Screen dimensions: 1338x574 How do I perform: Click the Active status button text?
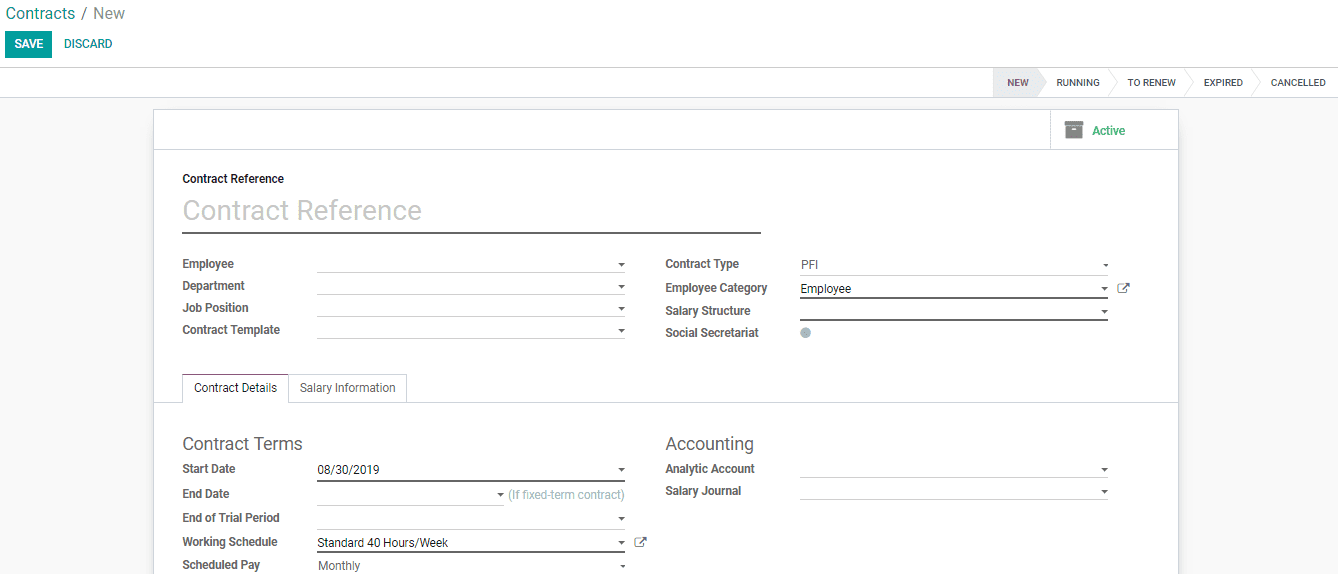point(1108,131)
